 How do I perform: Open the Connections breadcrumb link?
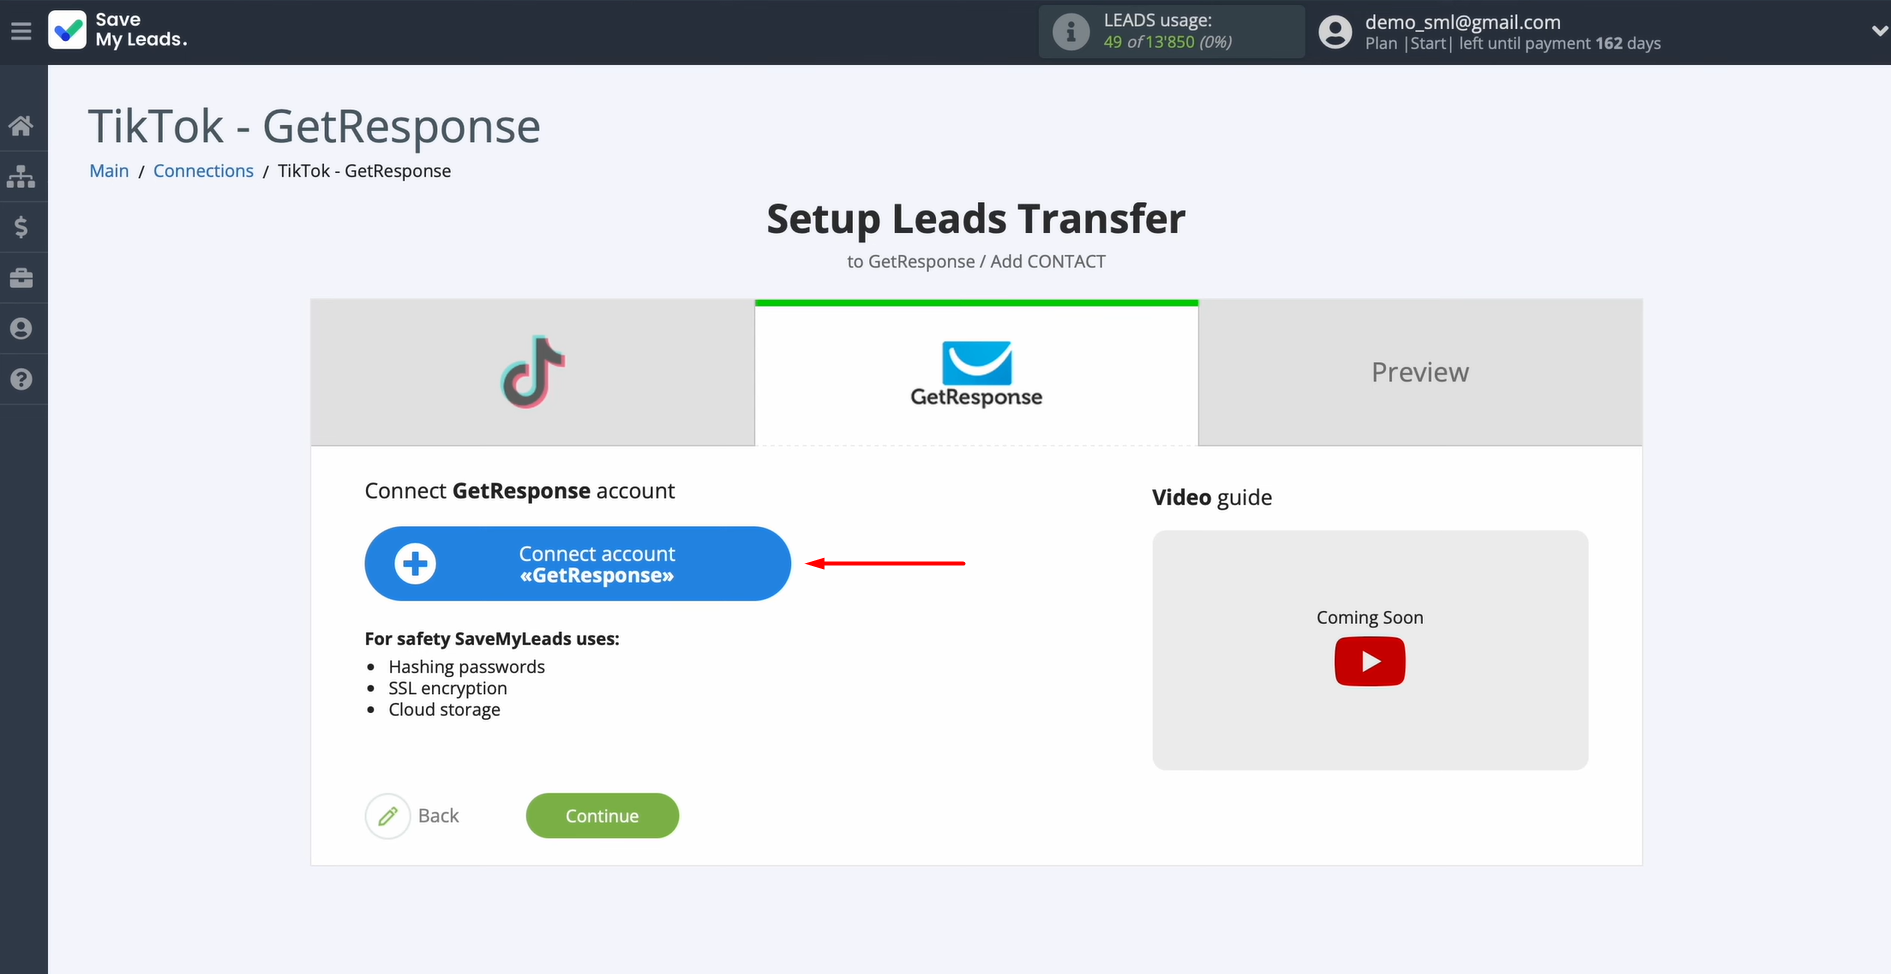pos(203,170)
